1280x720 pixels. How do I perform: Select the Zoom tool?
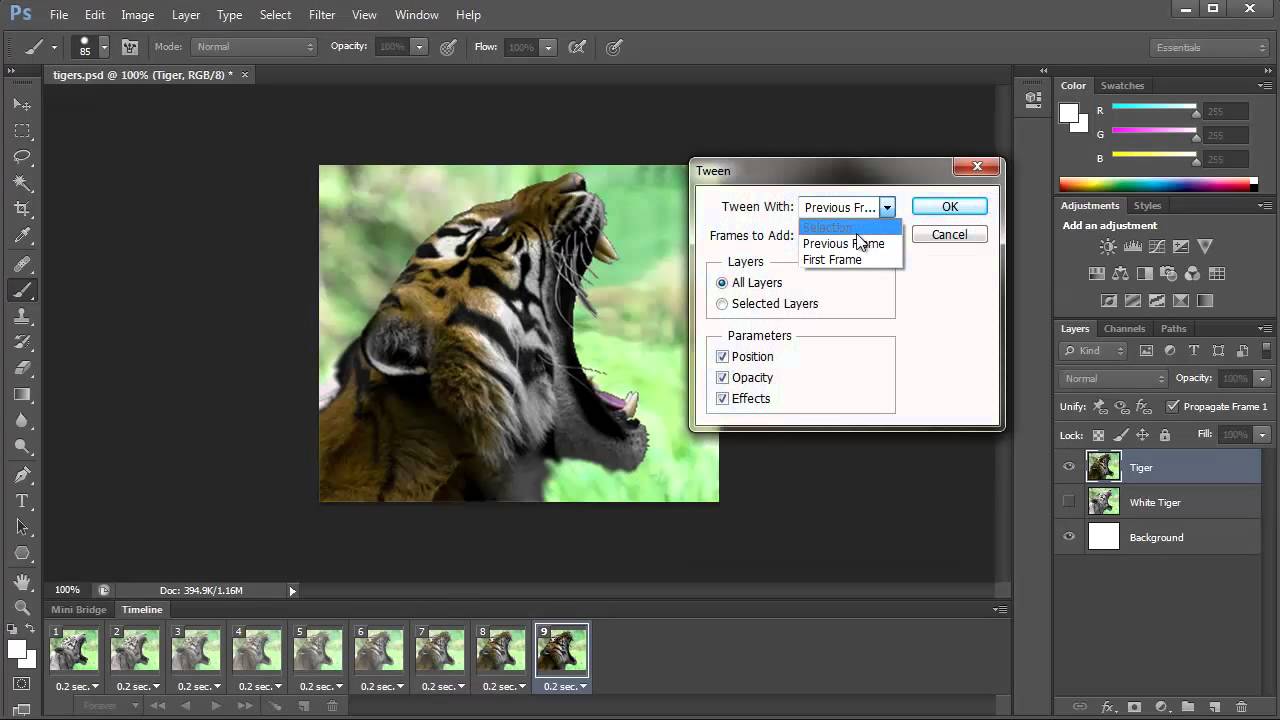(22, 605)
